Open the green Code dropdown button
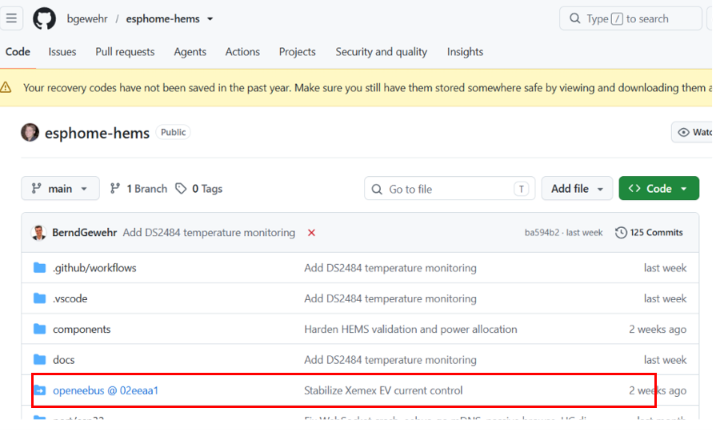This screenshot has height=430, width=713. point(659,188)
